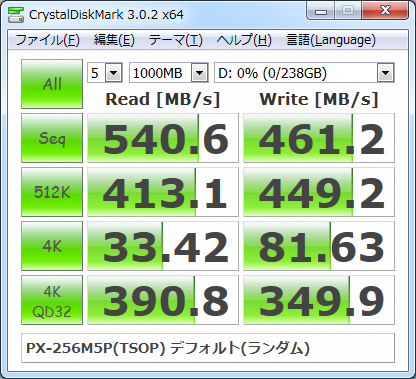Start the 512K test

(52, 192)
